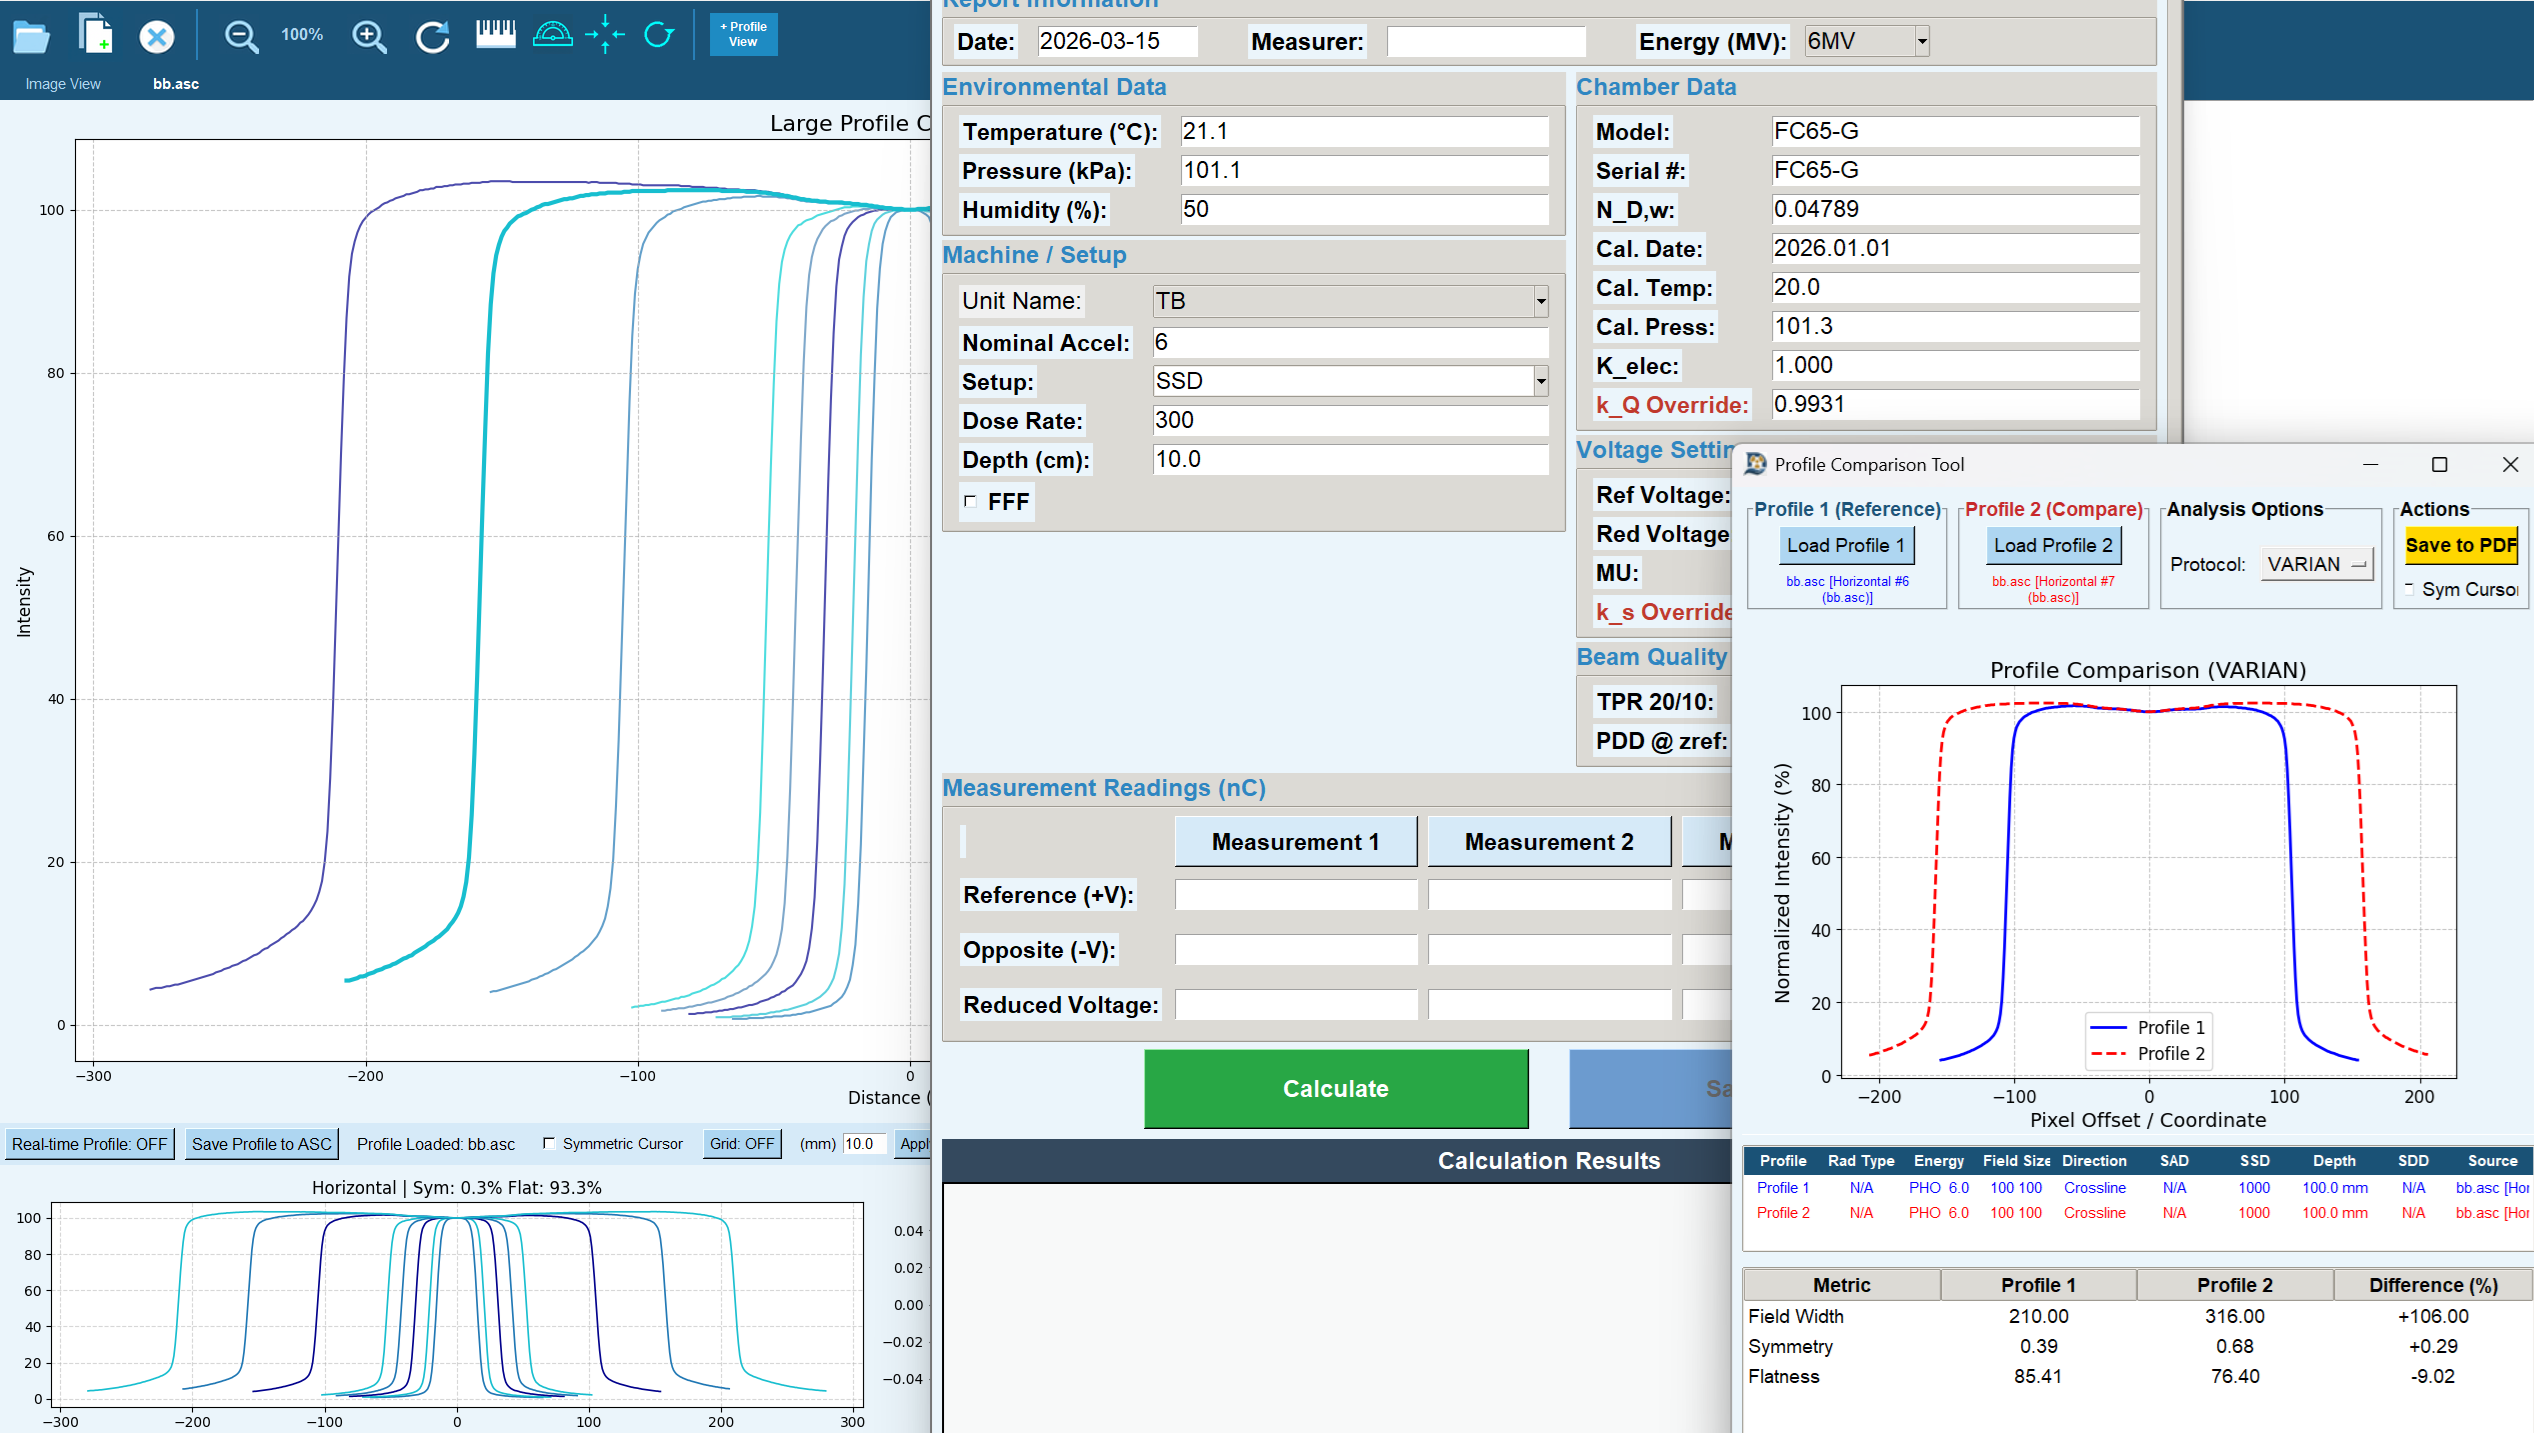
Task: Click the Nominal Accel field
Action: point(1350,342)
